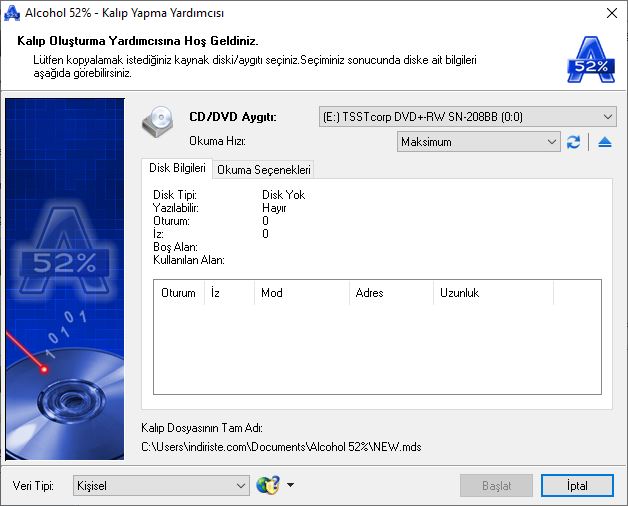Click the Başlat button

[x=496, y=486]
